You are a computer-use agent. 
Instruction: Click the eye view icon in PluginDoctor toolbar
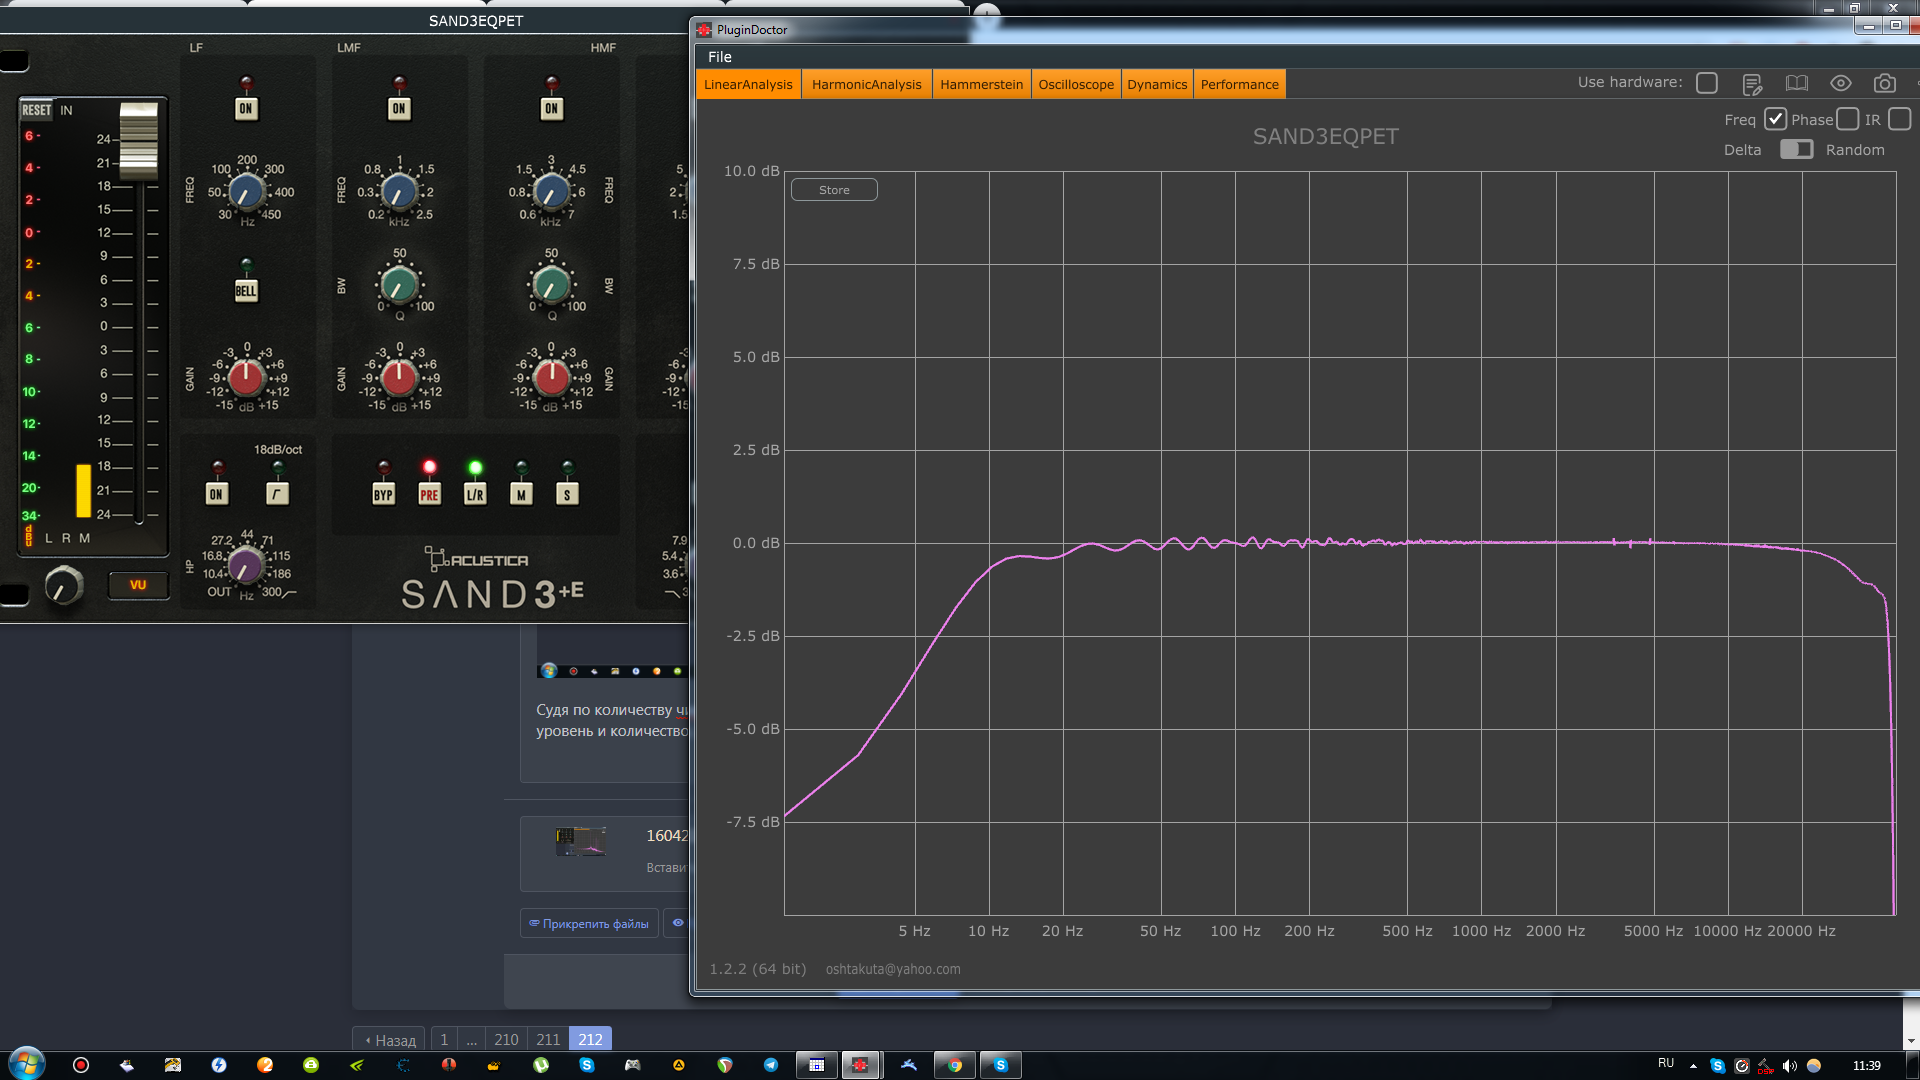tap(1840, 84)
